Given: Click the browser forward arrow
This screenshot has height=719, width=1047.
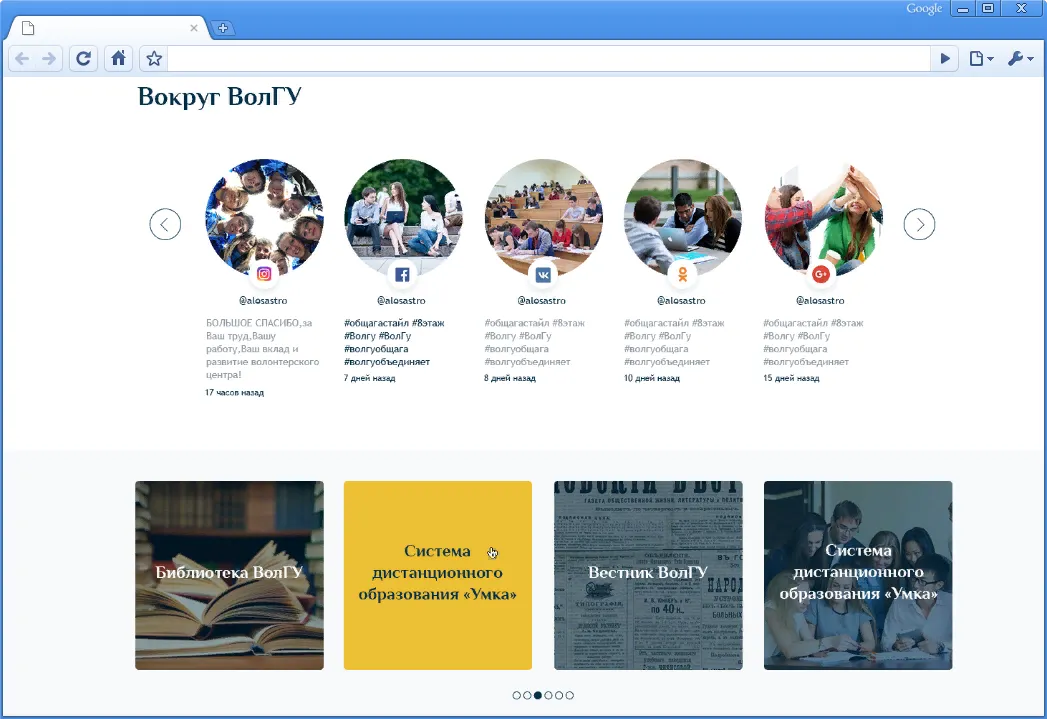Looking at the screenshot, I should [49, 59].
